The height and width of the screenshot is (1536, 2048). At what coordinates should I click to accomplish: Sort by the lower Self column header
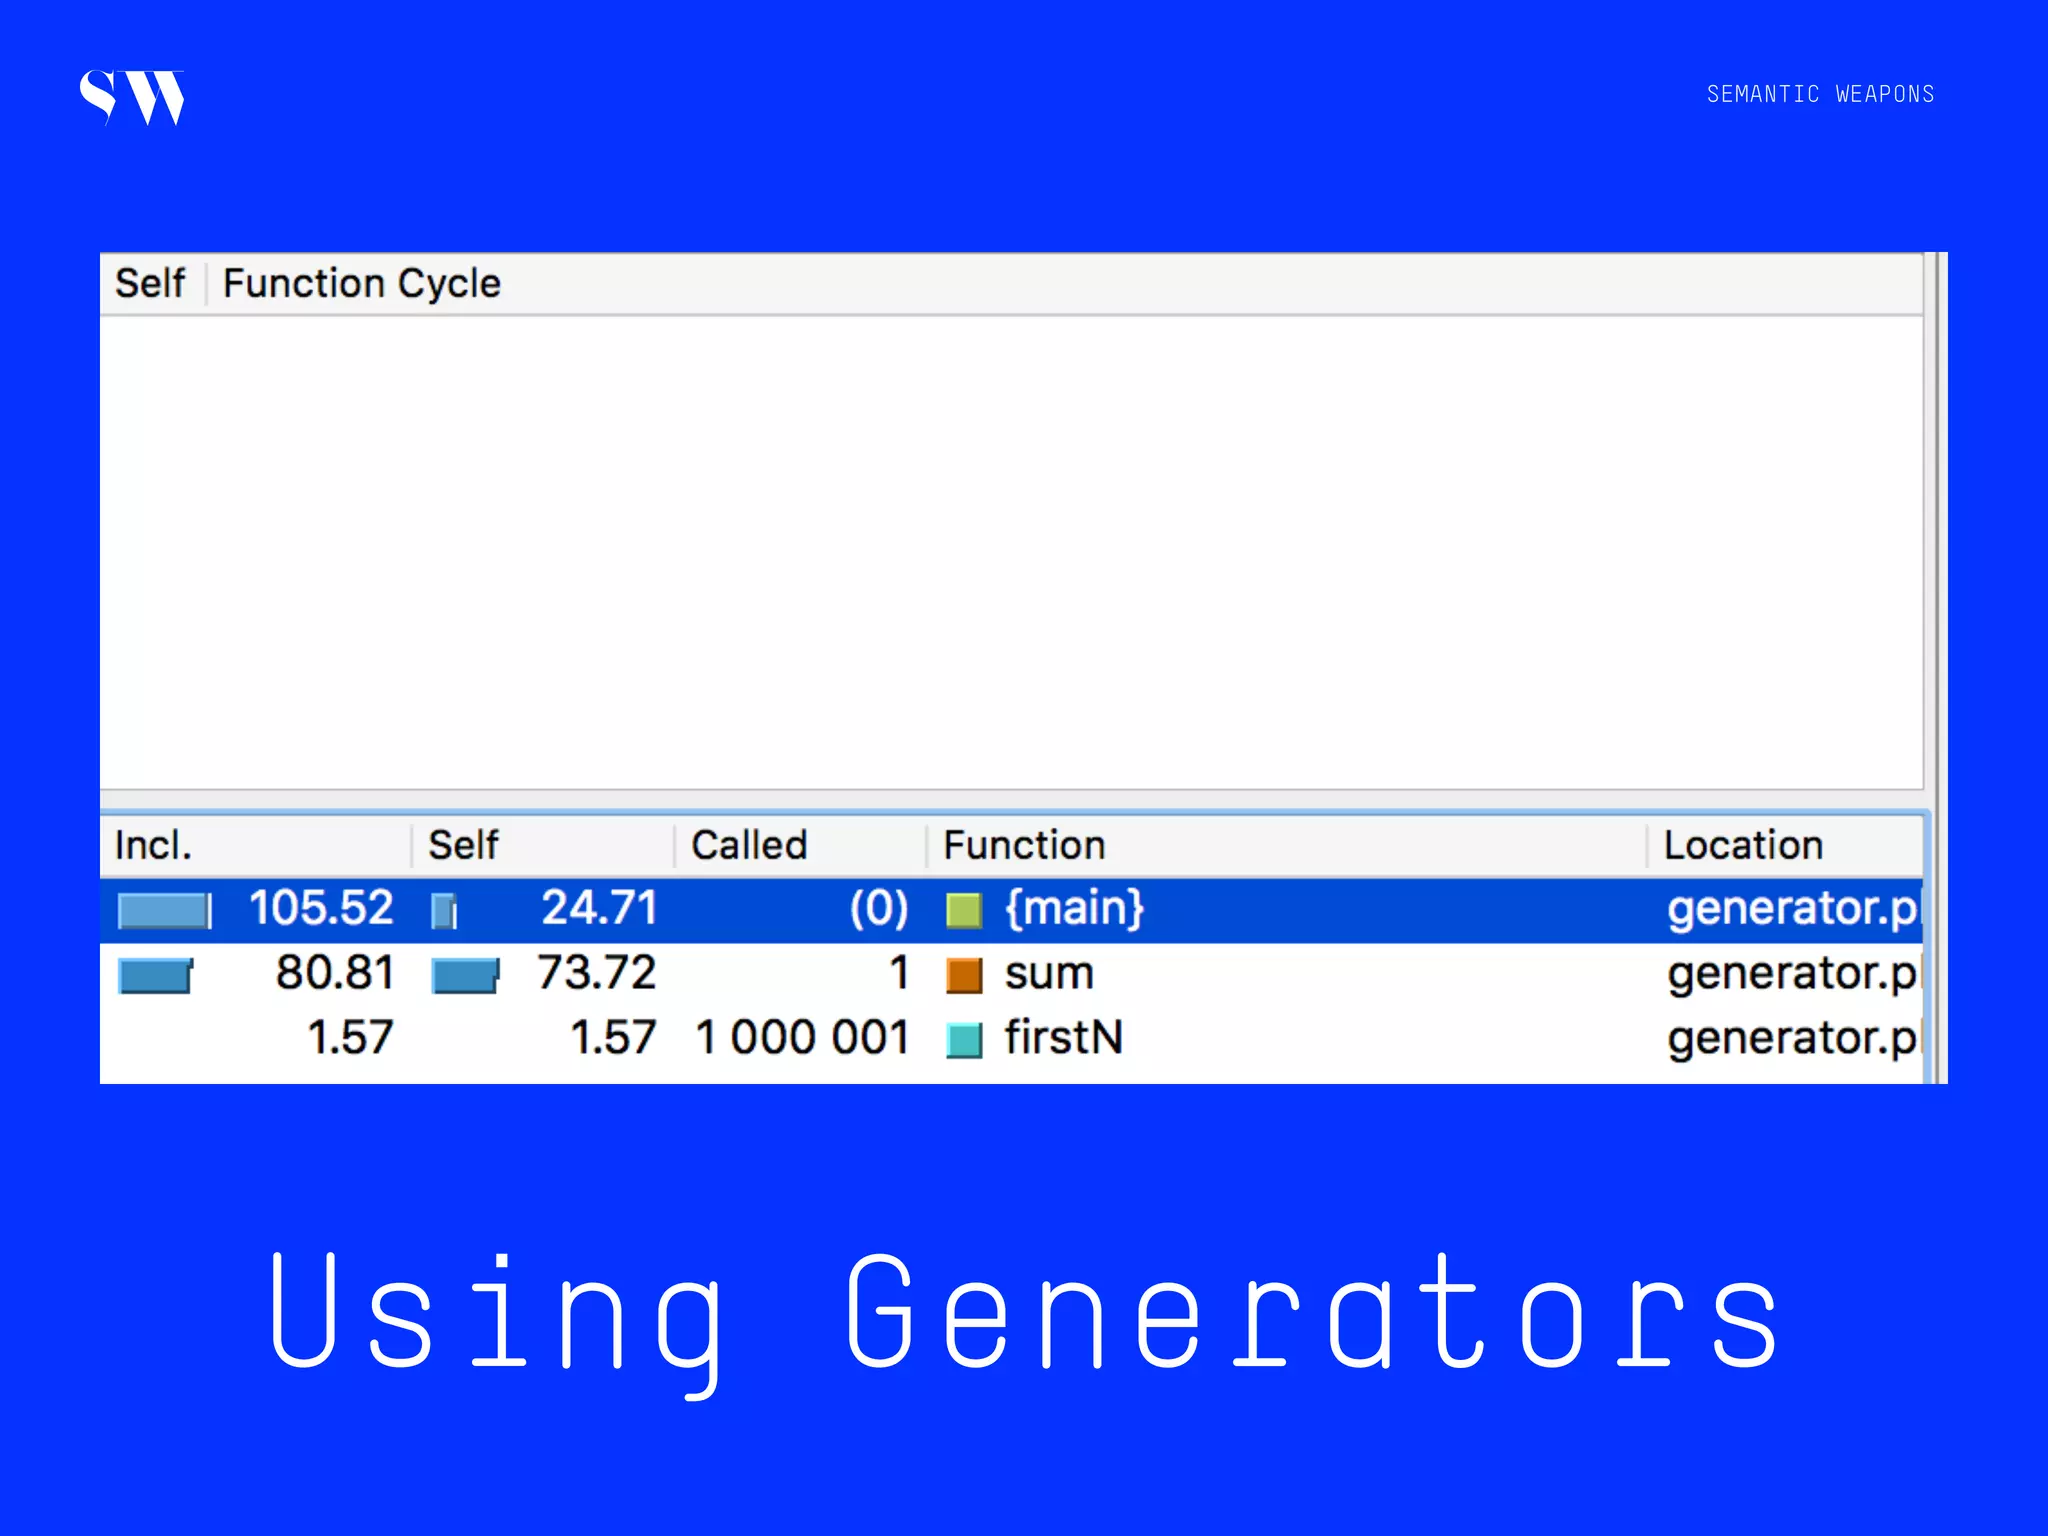tap(542, 845)
